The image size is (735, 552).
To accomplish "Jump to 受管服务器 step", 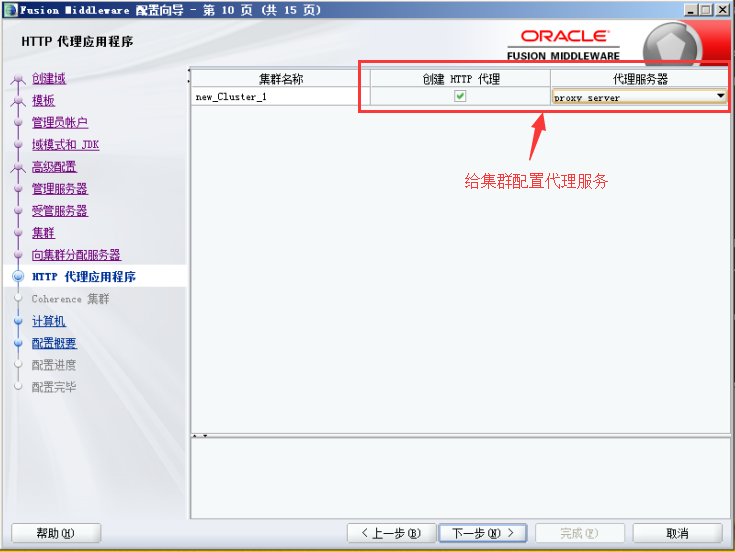I will pos(60,211).
